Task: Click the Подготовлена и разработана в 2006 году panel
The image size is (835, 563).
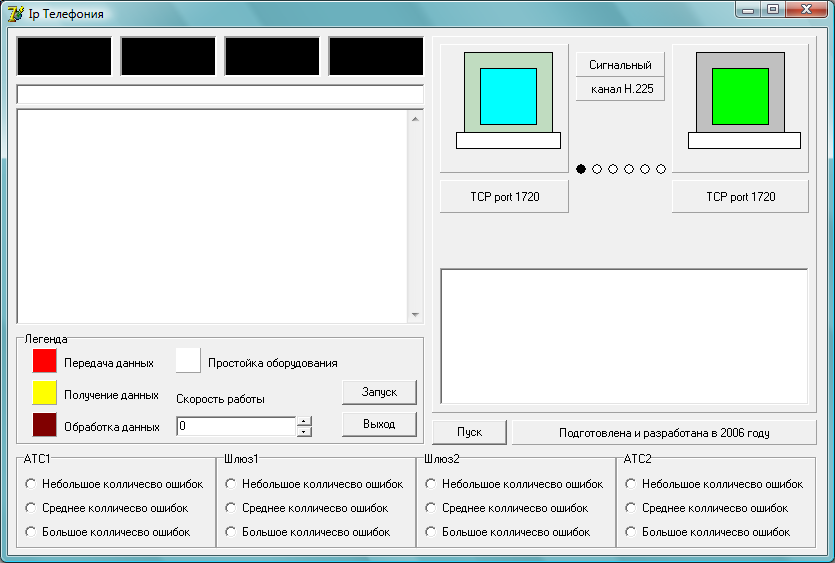Action: (x=664, y=433)
